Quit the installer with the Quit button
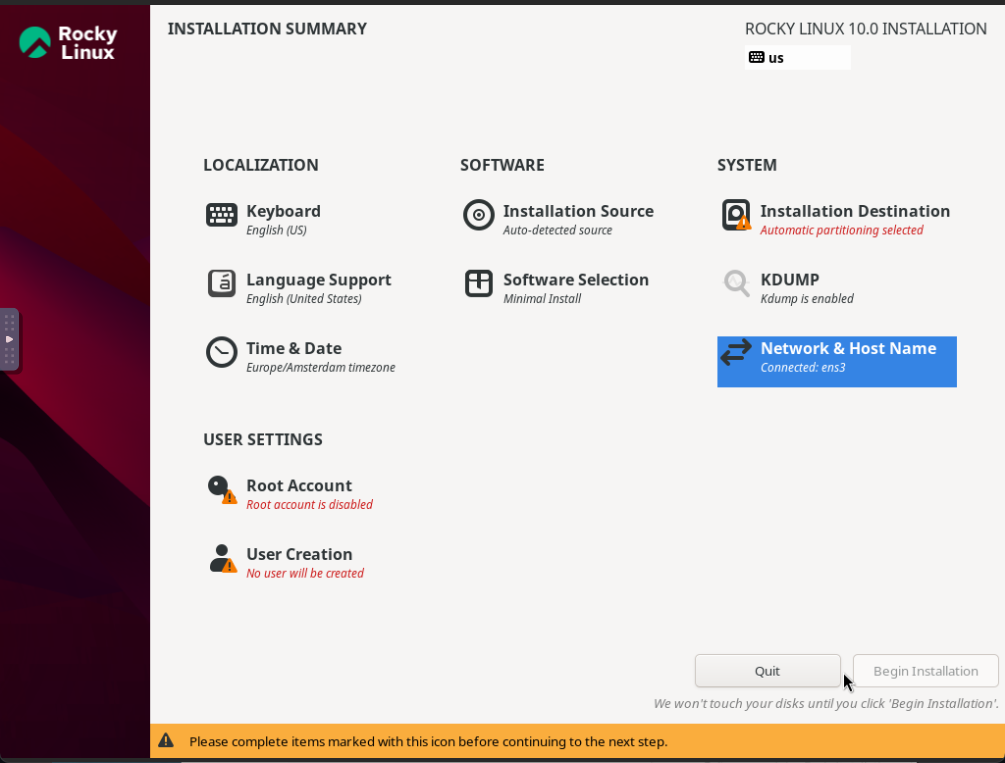This screenshot has height=763, width=1005. pyautogui.click(x=767, y=671)
